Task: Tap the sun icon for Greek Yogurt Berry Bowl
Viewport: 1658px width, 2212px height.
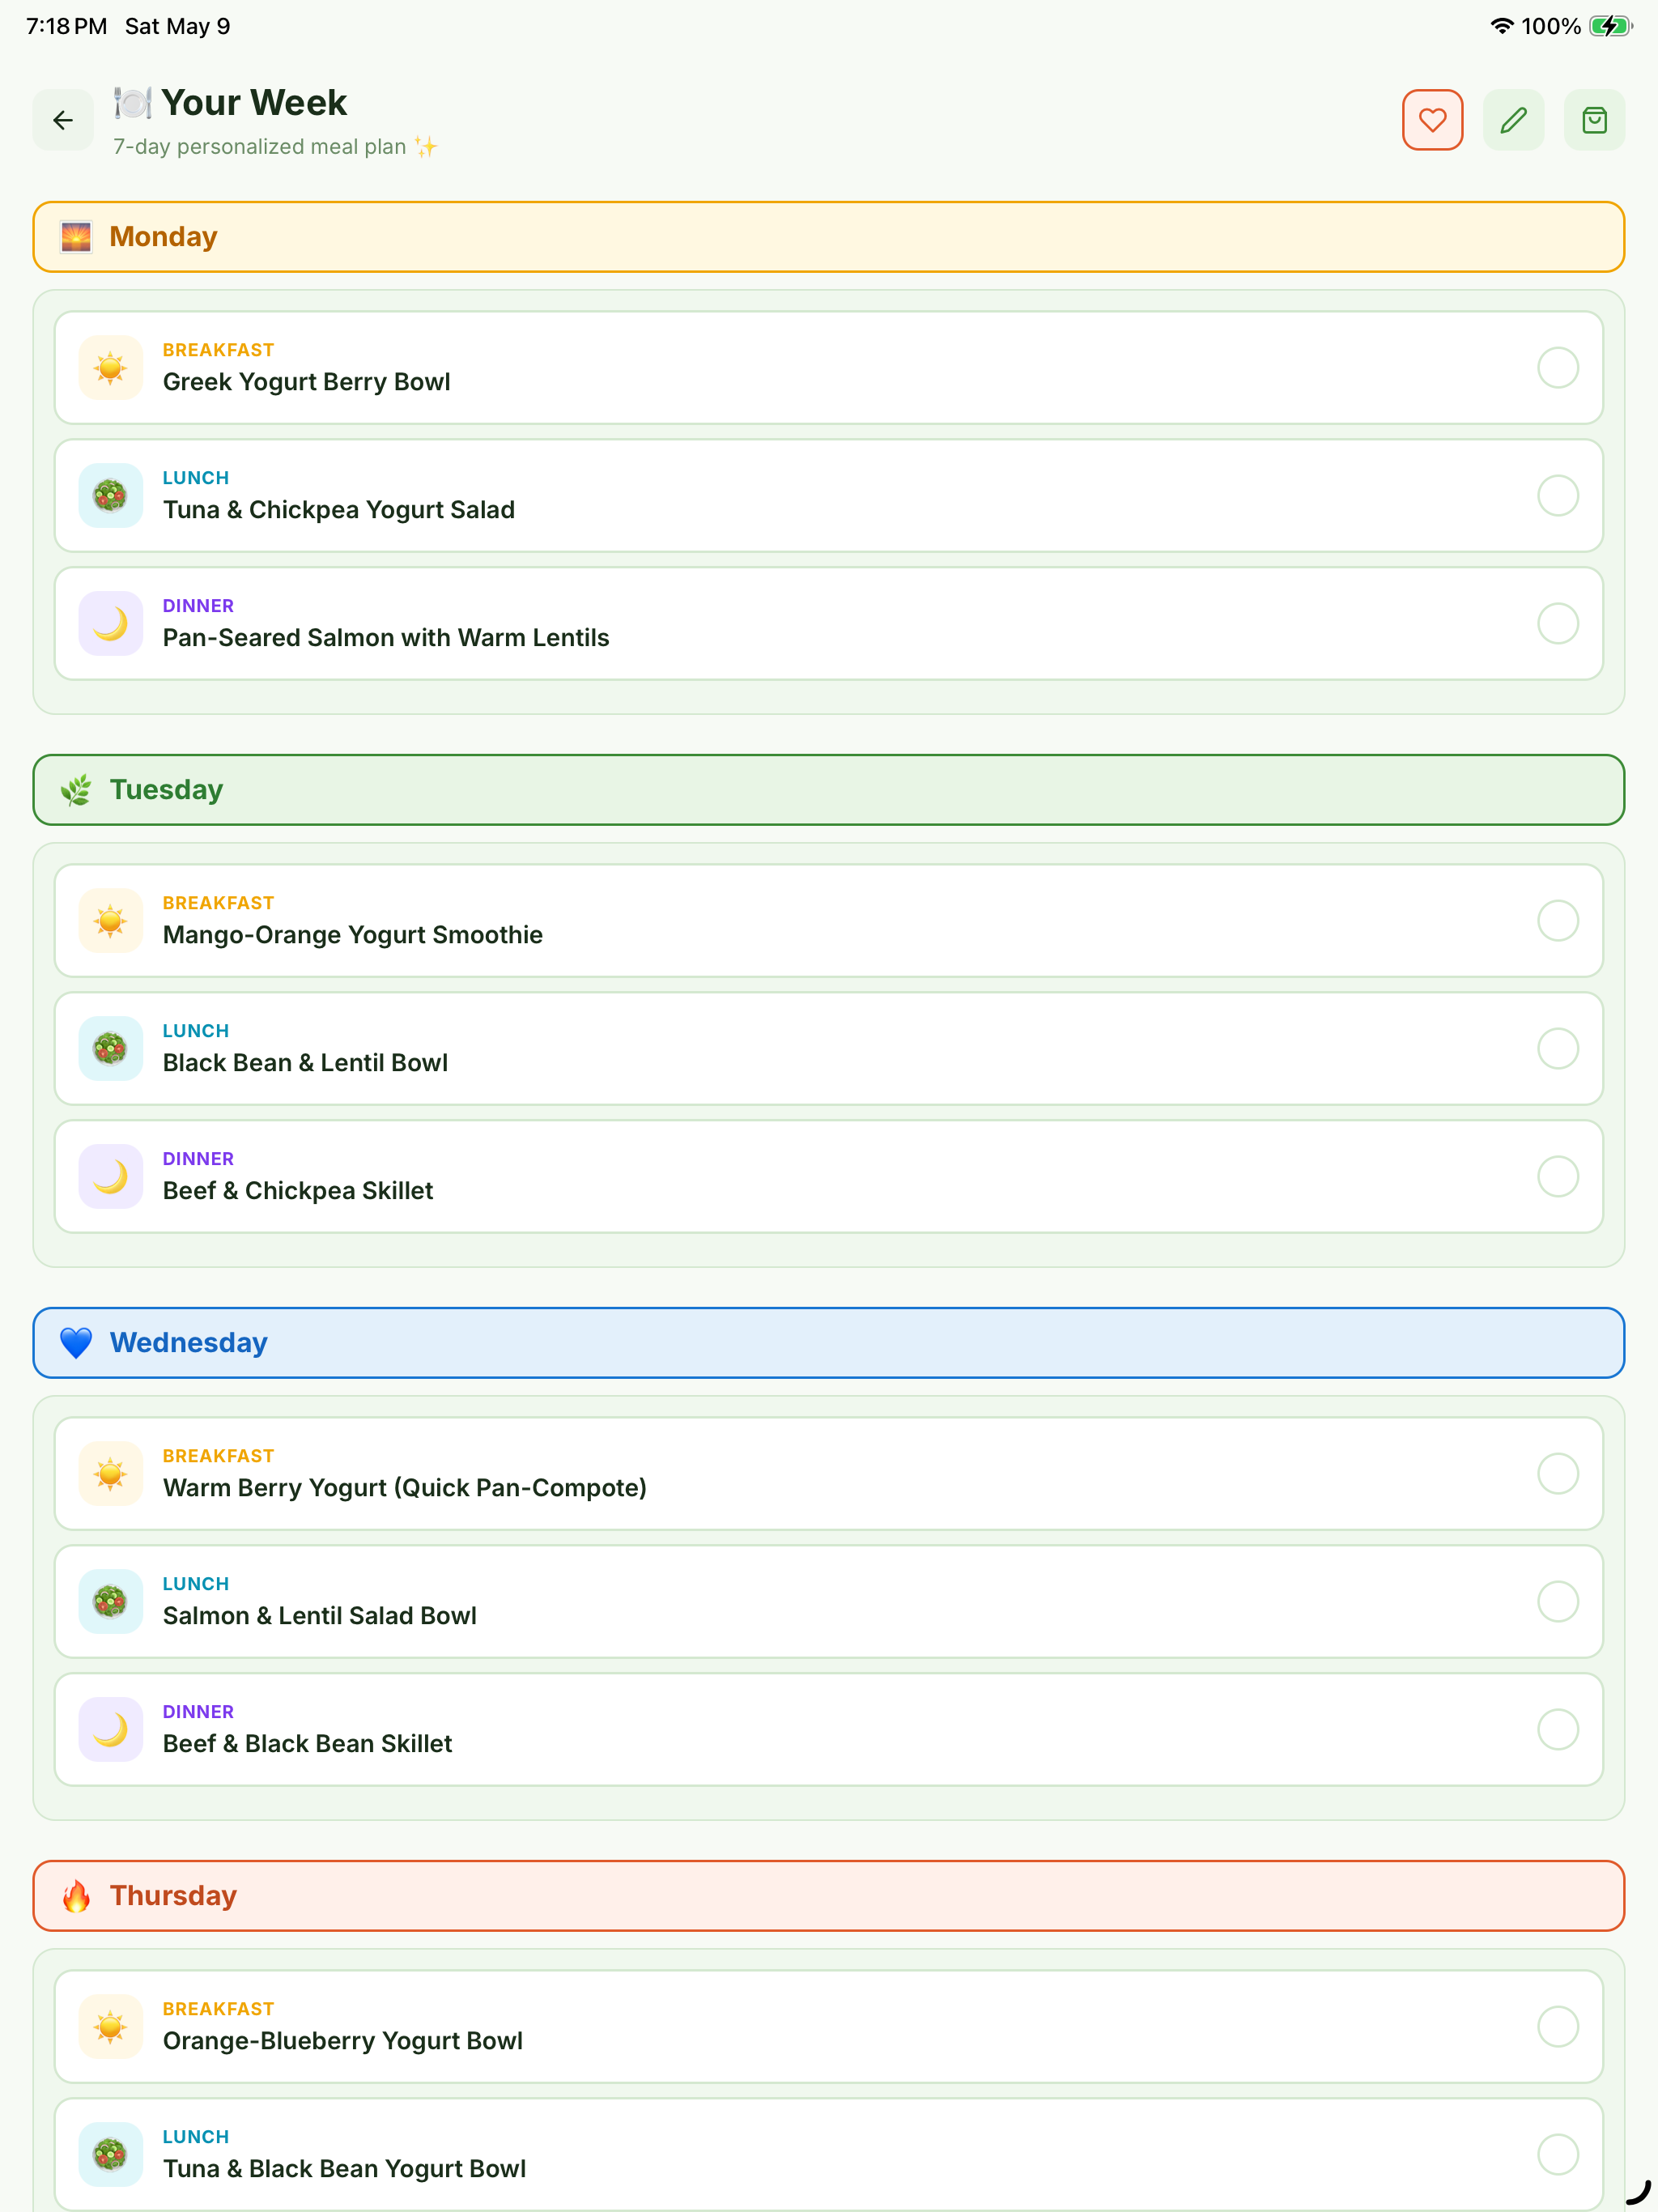Action: point(111,368)
